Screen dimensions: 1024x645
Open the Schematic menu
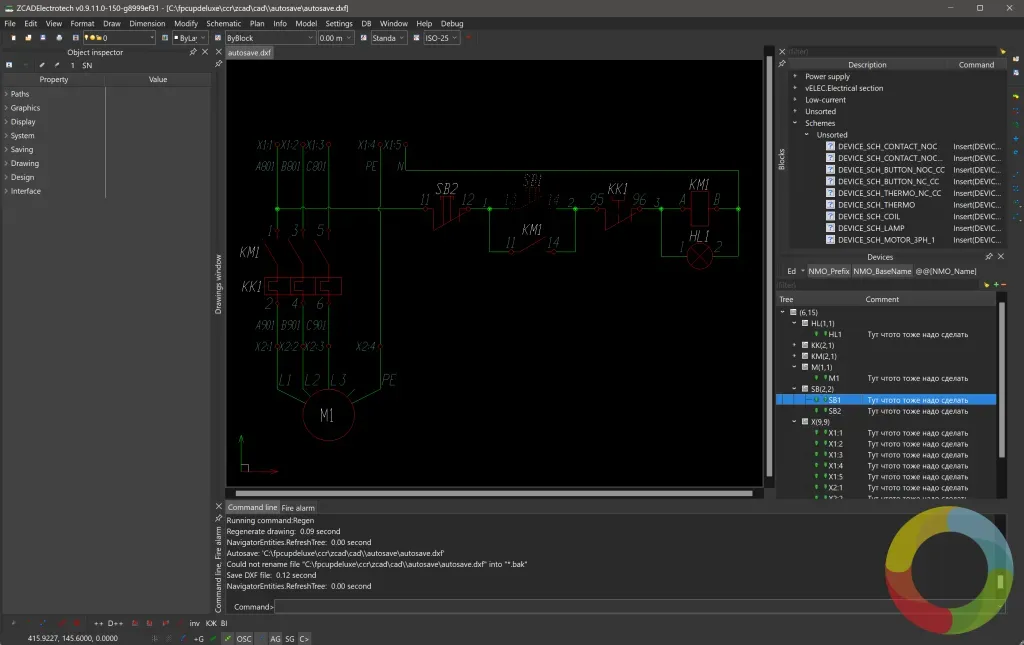pos(223,24)
